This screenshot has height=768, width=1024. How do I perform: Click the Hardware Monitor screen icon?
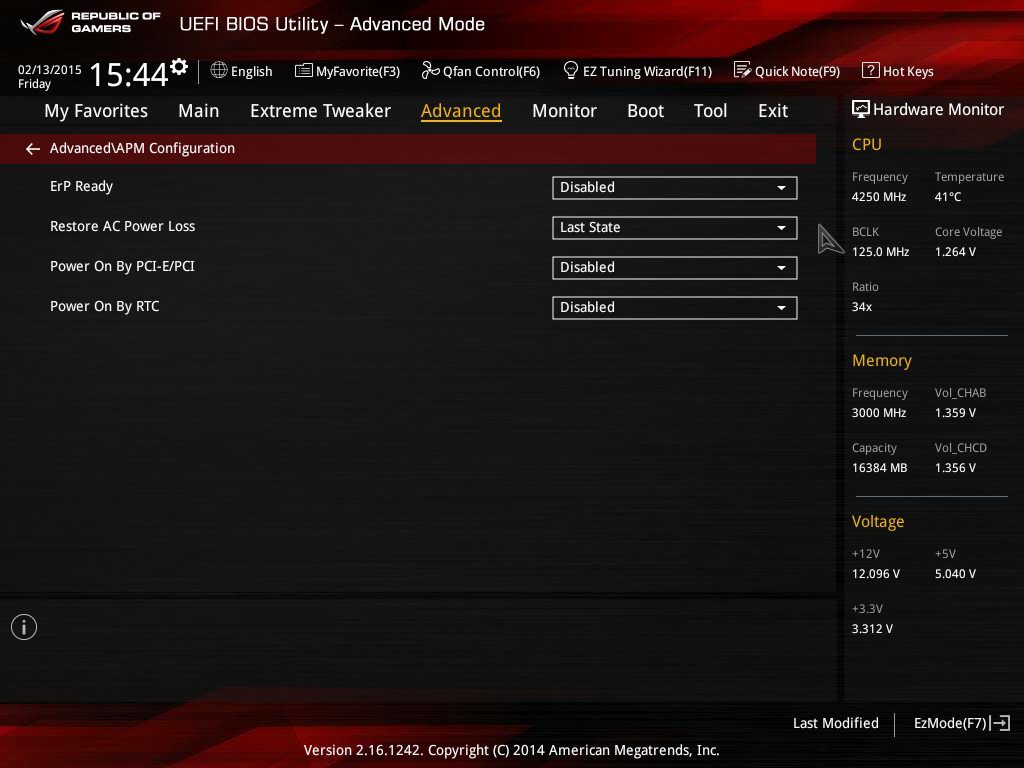click(x=861, y=109)
